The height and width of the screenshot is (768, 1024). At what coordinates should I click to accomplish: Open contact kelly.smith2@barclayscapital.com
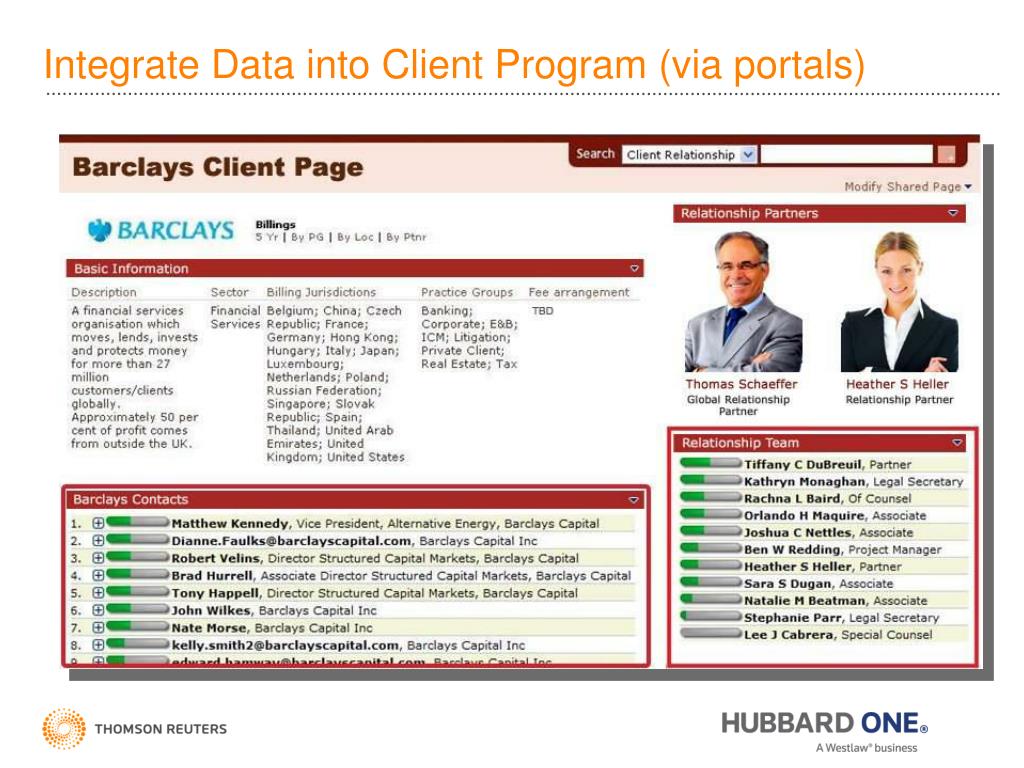click(285, 645)
